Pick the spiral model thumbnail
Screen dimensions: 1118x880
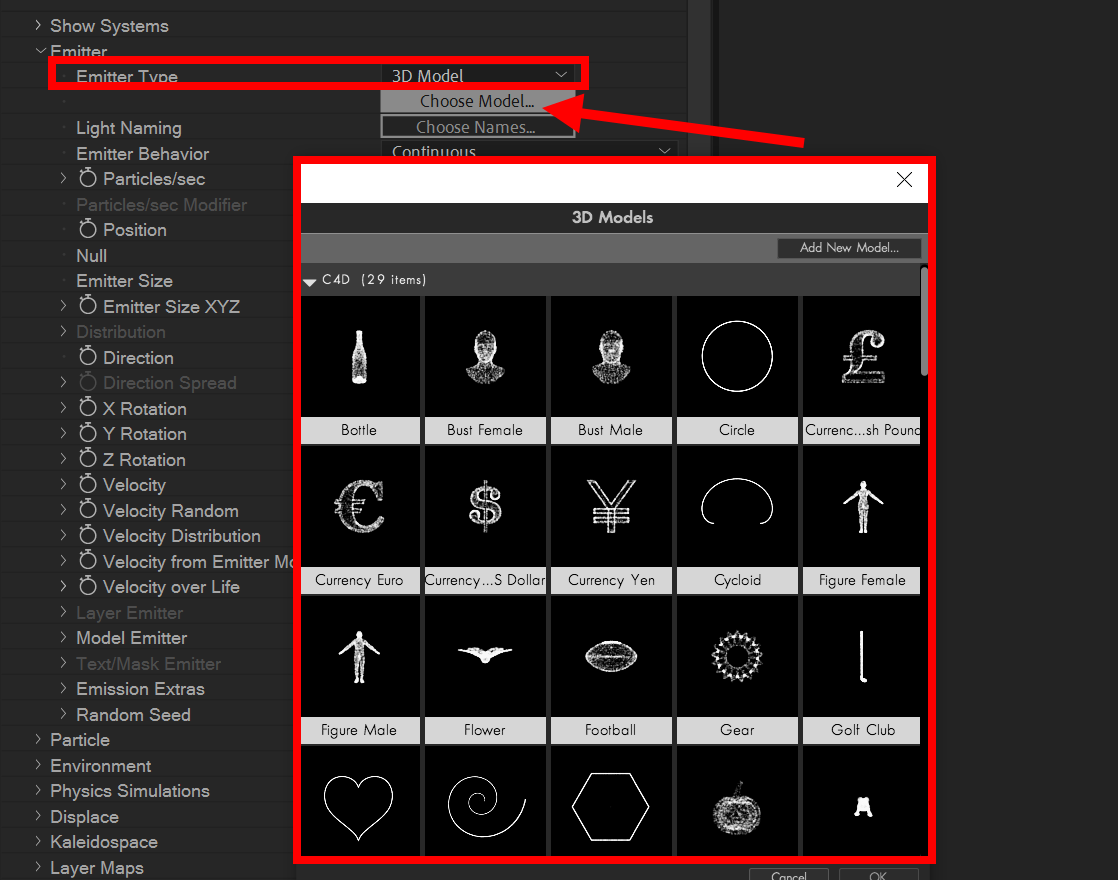click(x=486, y=801)
